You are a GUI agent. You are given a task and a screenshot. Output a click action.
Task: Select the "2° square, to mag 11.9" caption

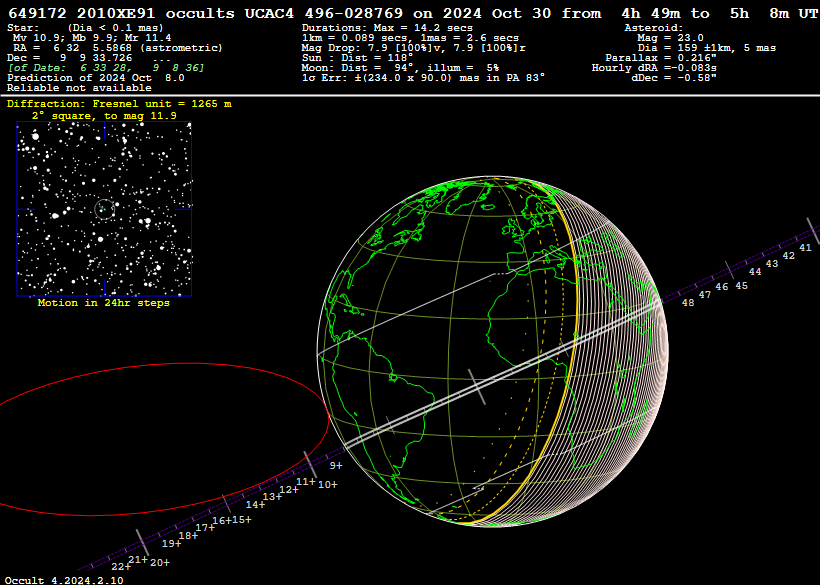click(104, 116)
